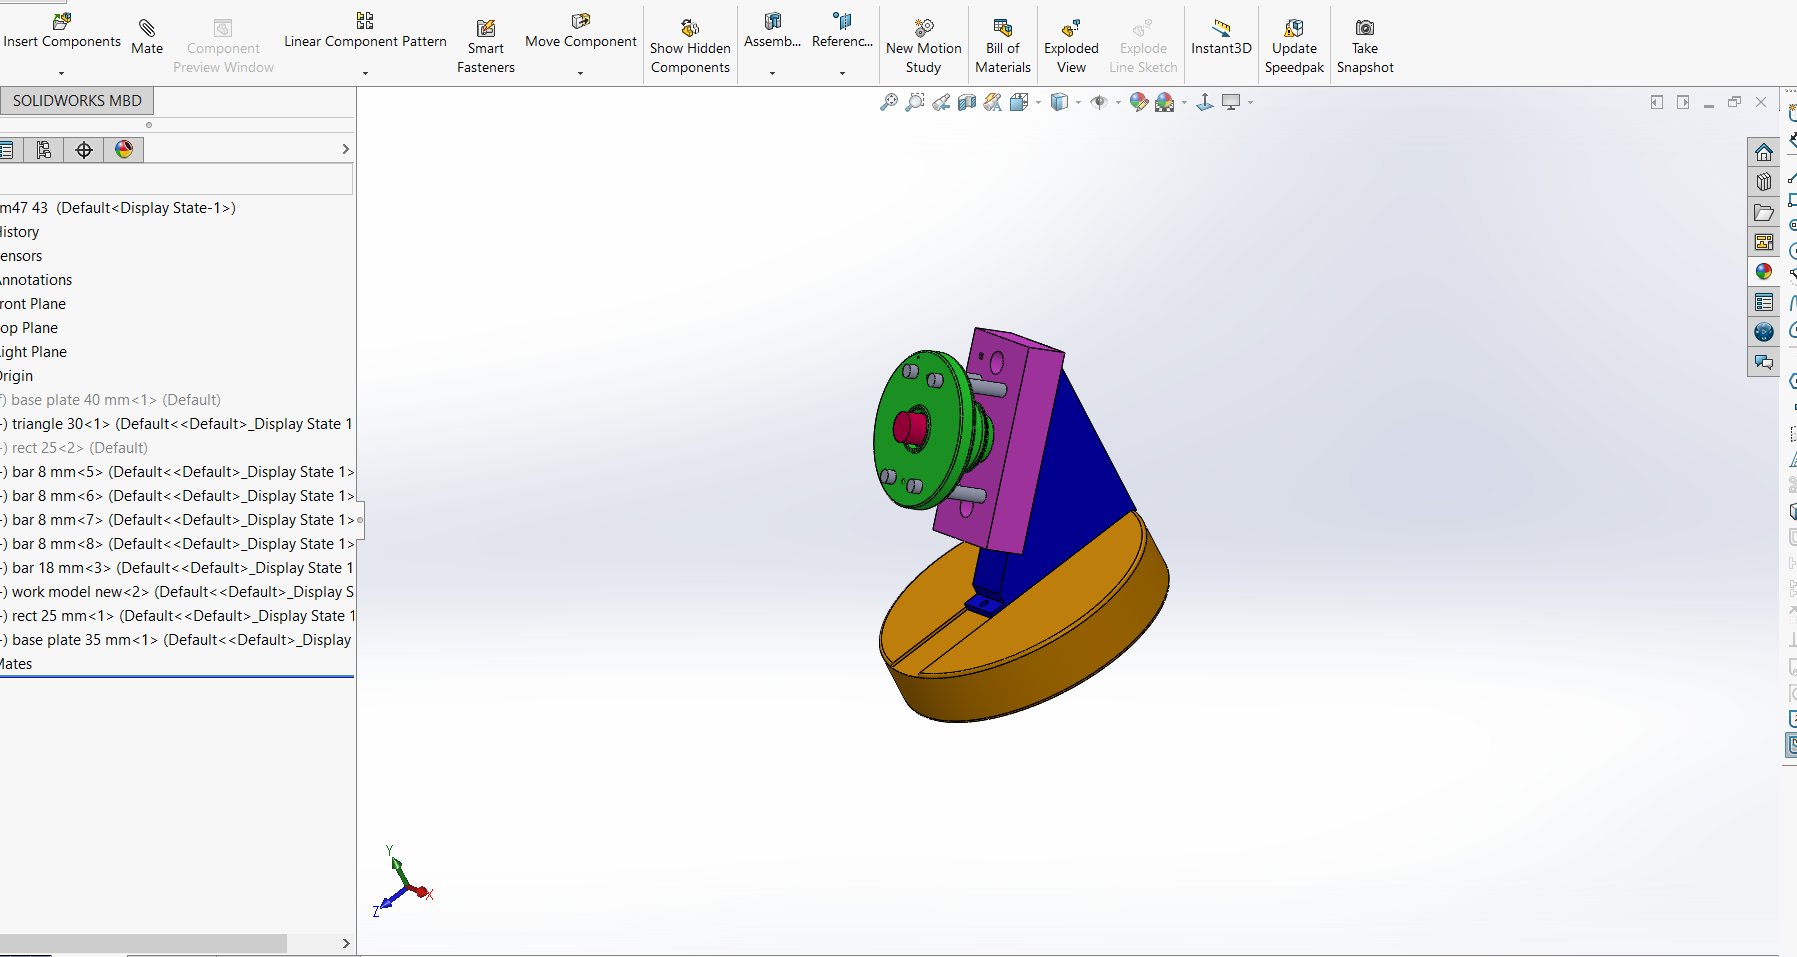Open Bill of Materials

(x=1003, y=46)
